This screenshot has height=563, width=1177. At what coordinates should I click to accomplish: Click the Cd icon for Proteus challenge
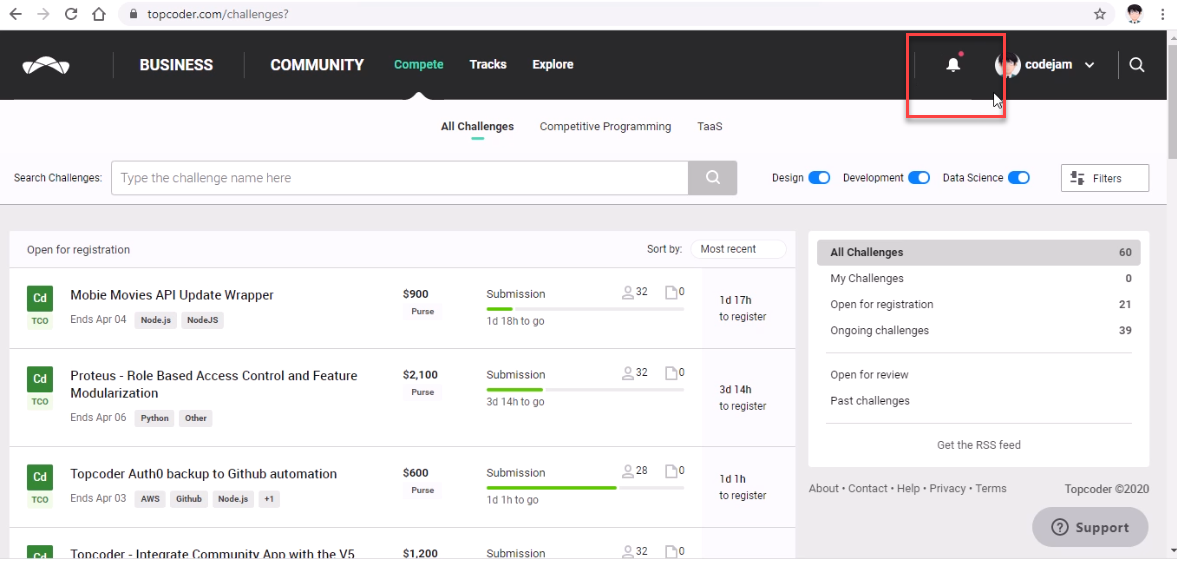[x=41, y=379]
